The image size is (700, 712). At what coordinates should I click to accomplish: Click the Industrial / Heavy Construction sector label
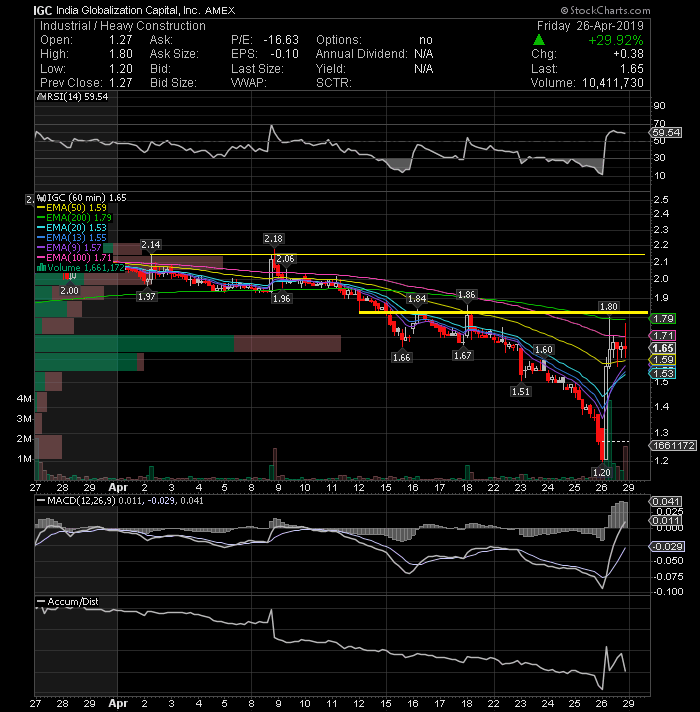click(x=123, y=26)
